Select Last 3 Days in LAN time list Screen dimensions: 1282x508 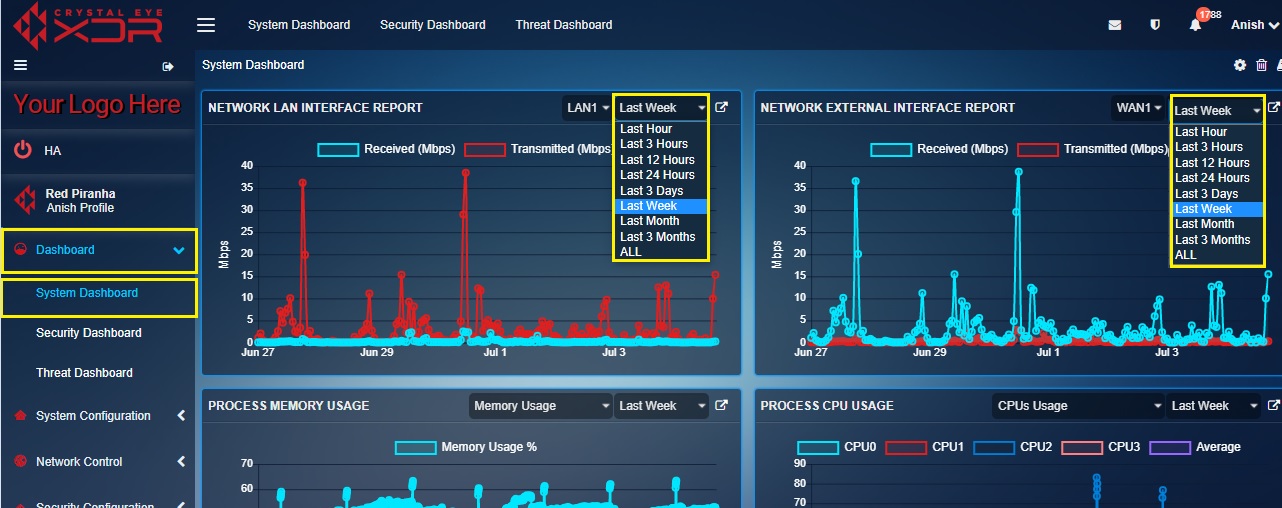[x=661, y=191]
